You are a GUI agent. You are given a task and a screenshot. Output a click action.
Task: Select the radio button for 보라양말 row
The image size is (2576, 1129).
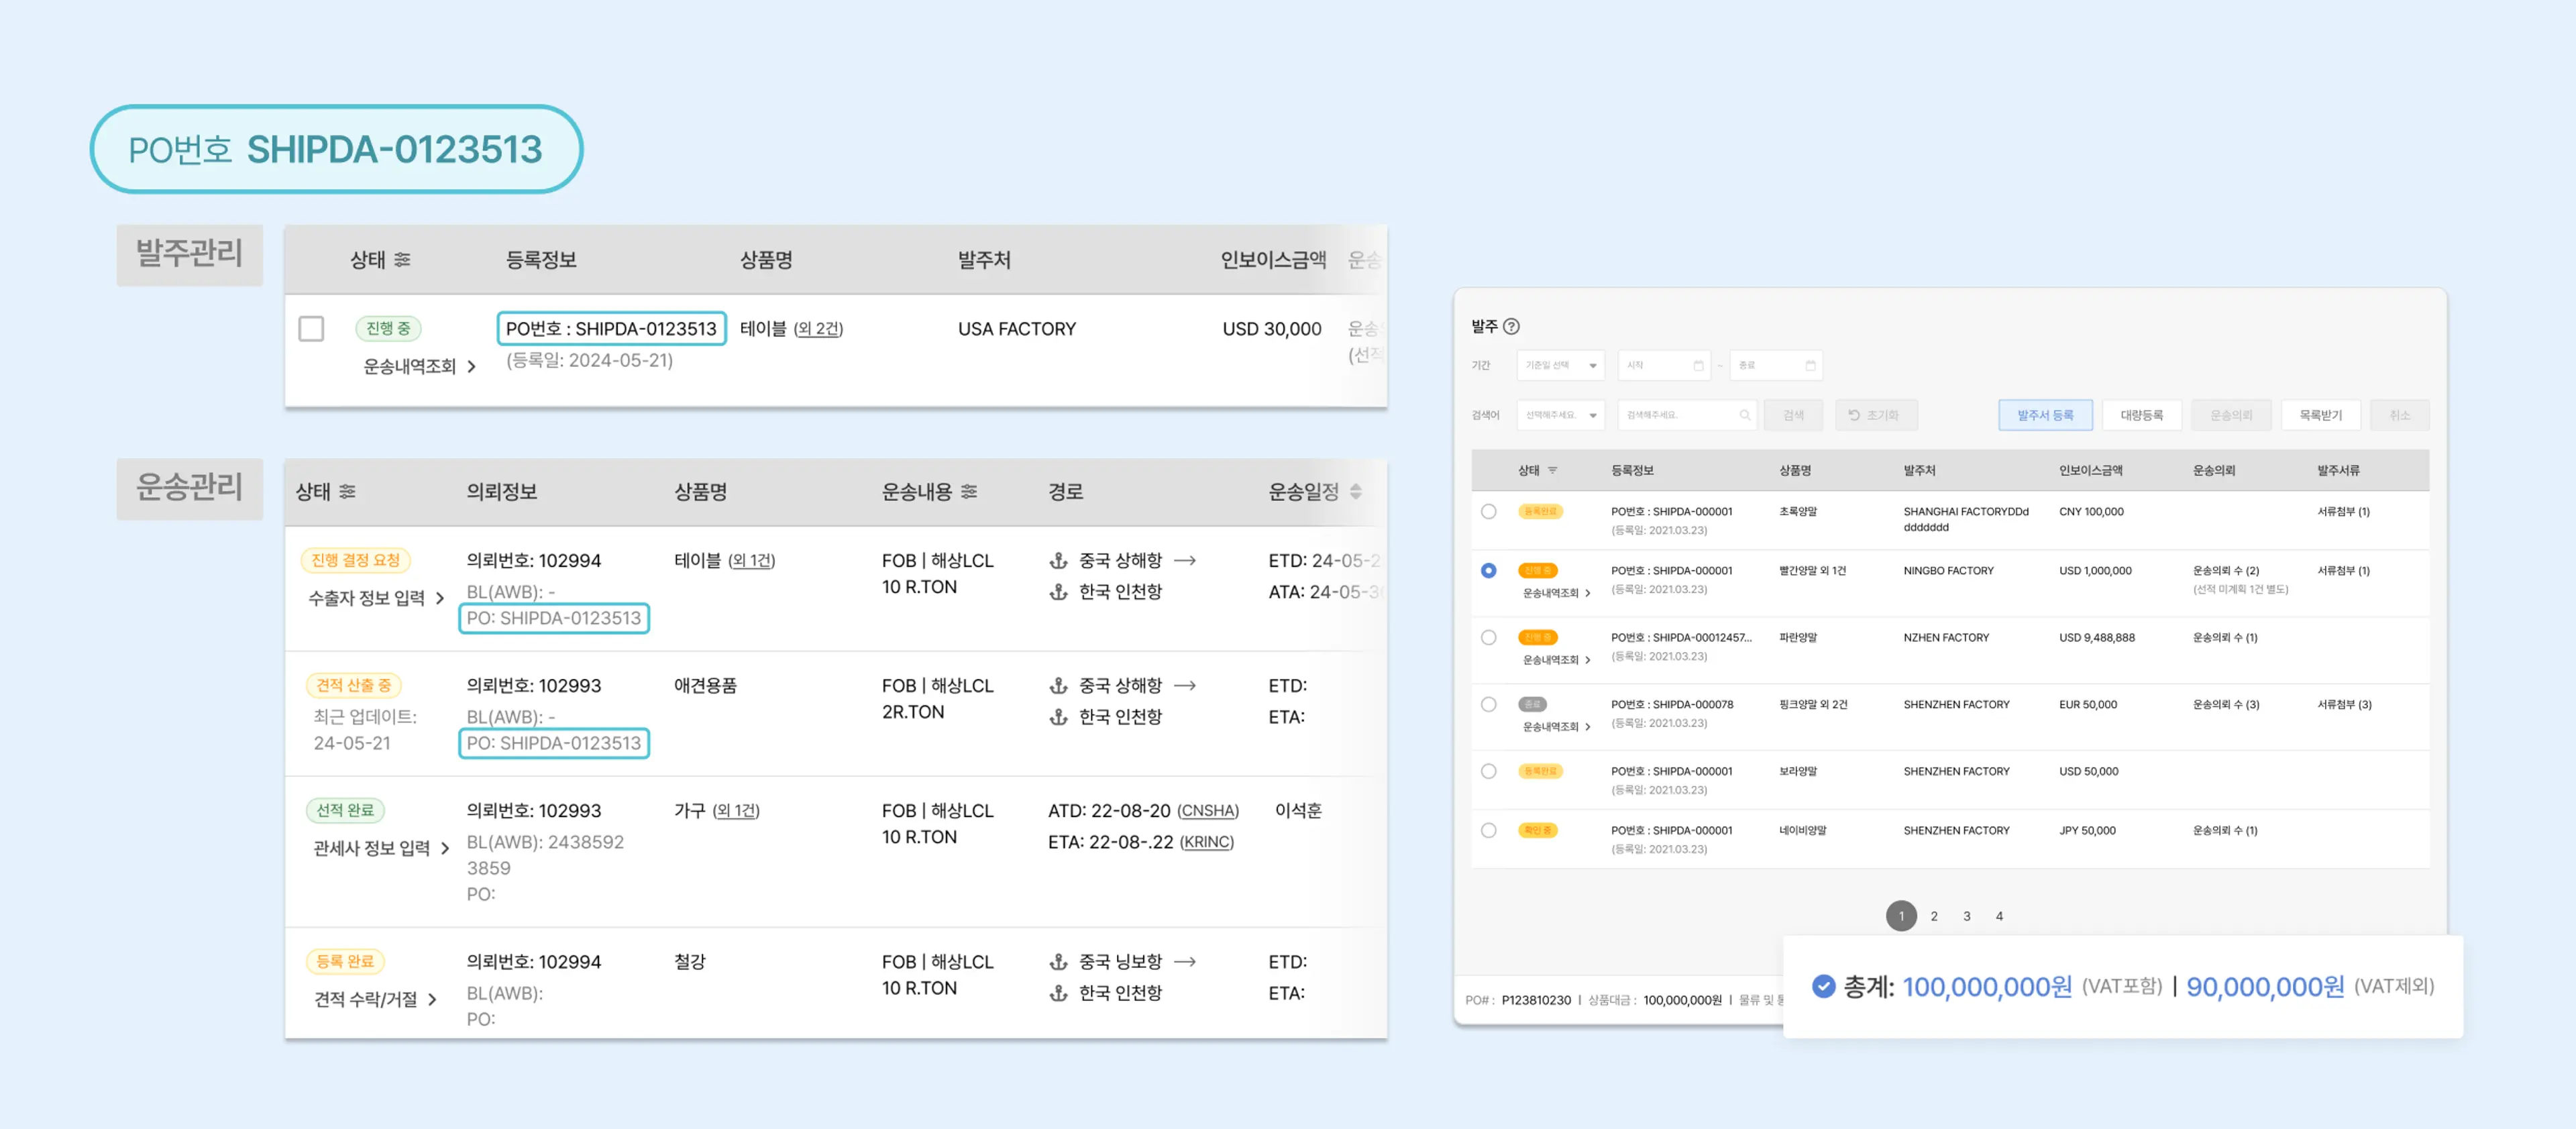(x=1488, y=771)
